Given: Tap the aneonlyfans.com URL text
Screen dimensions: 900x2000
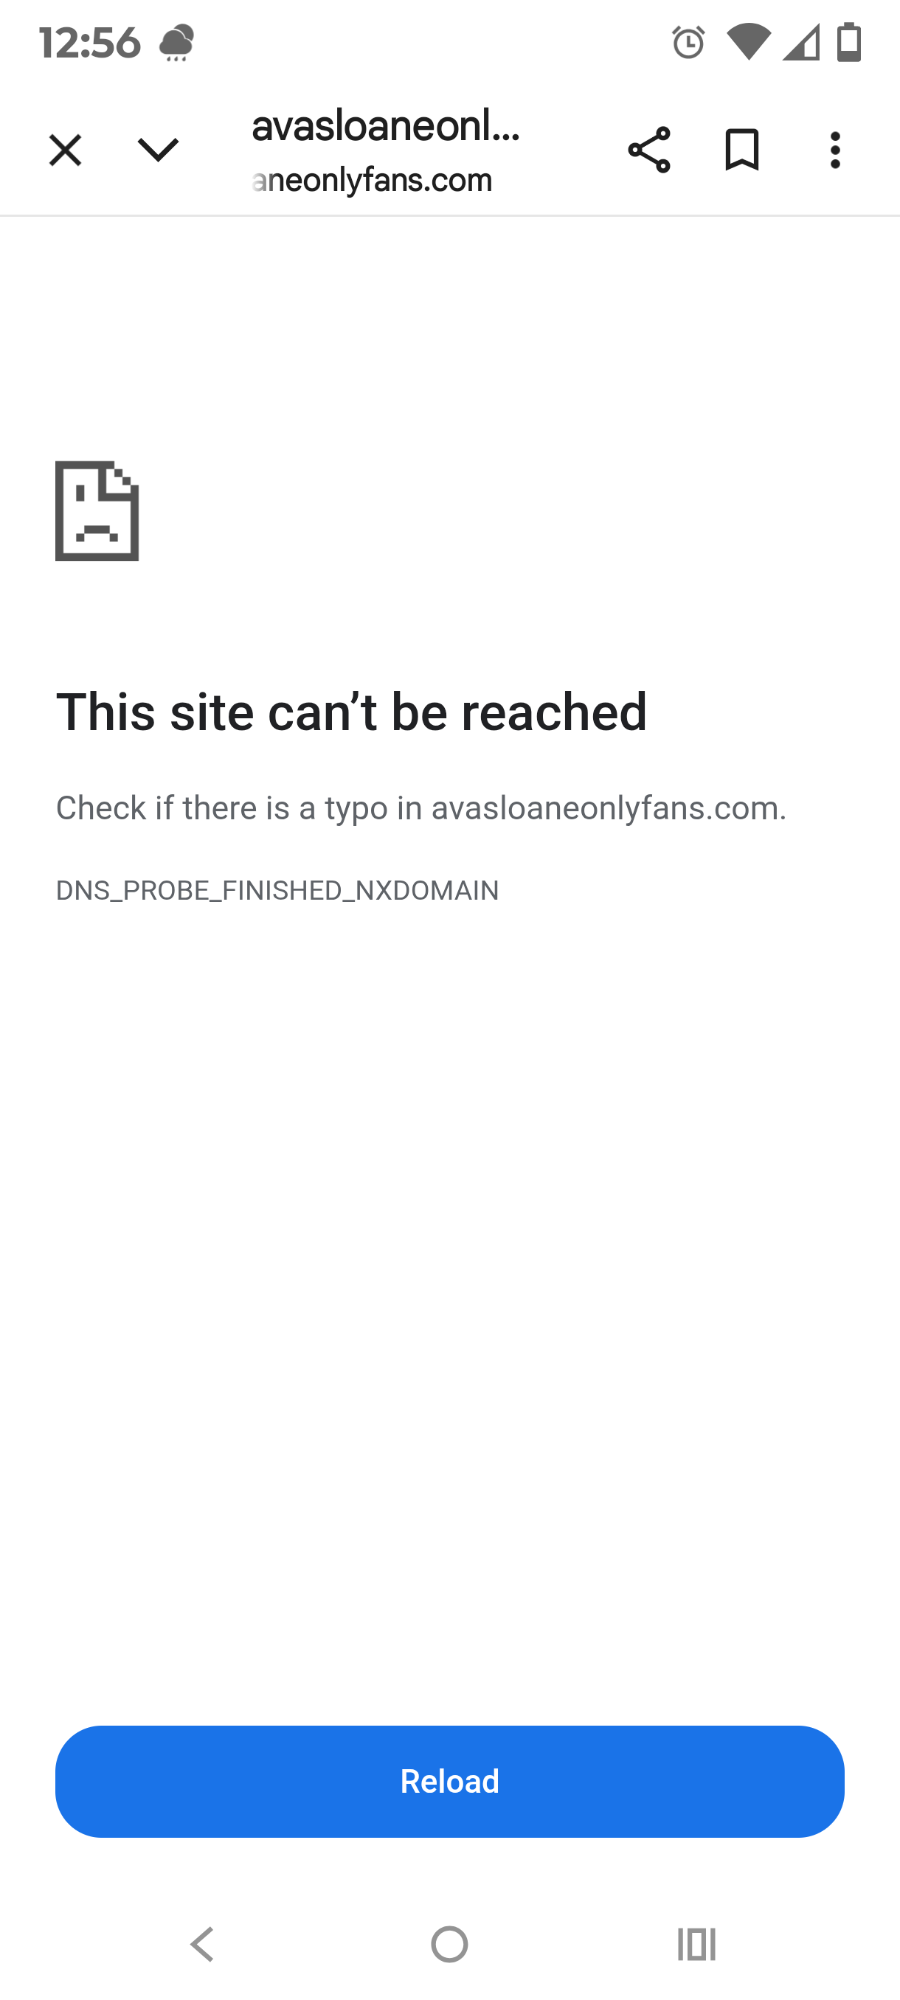Looking at the screenshot, I should [x=372, y=180].
